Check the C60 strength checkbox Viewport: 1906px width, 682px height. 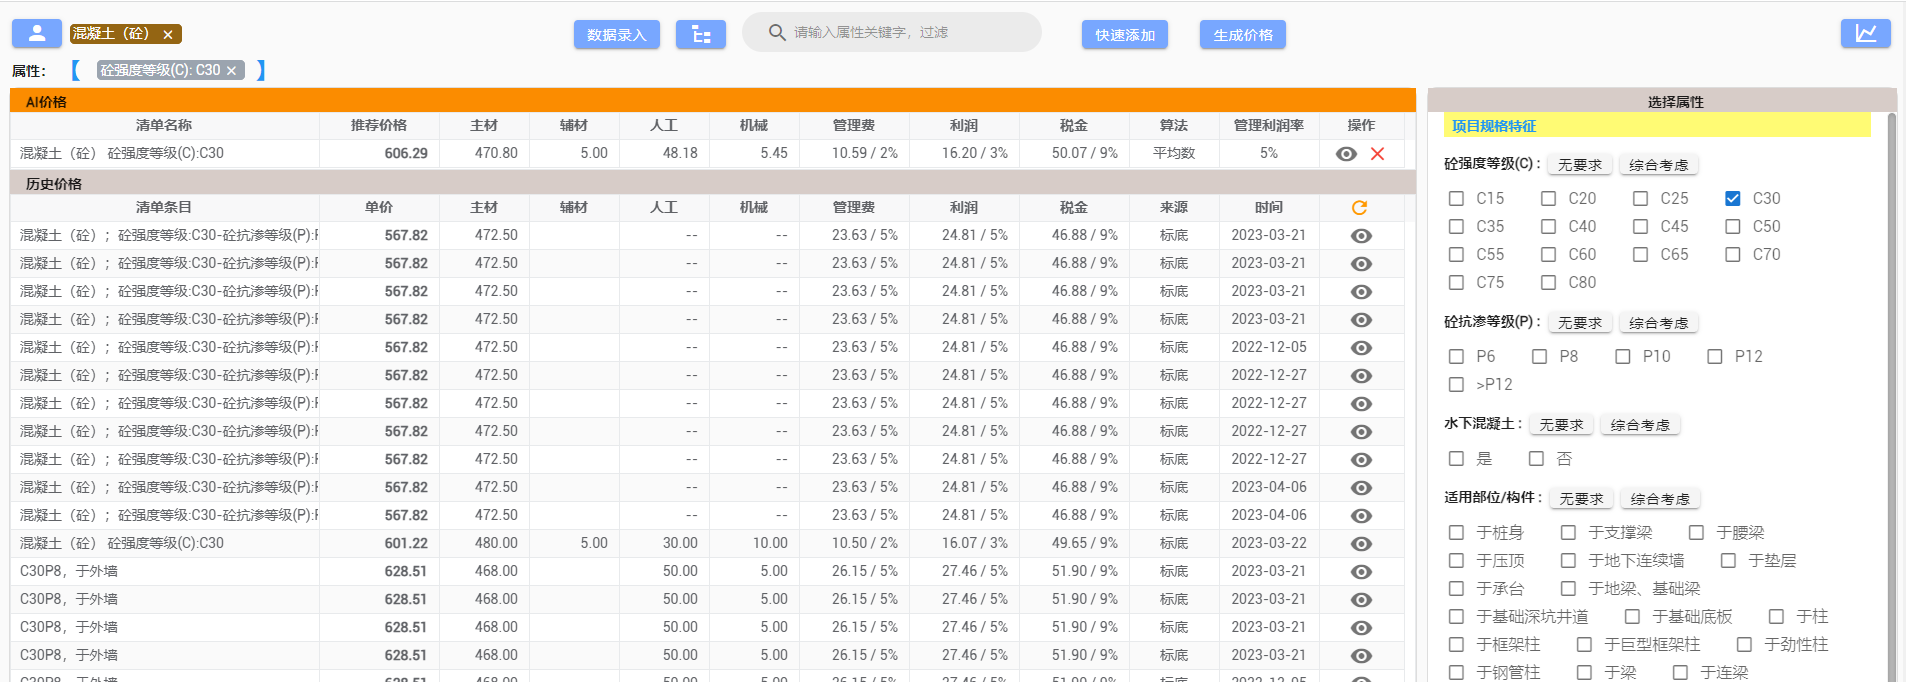click(1548, 255)
